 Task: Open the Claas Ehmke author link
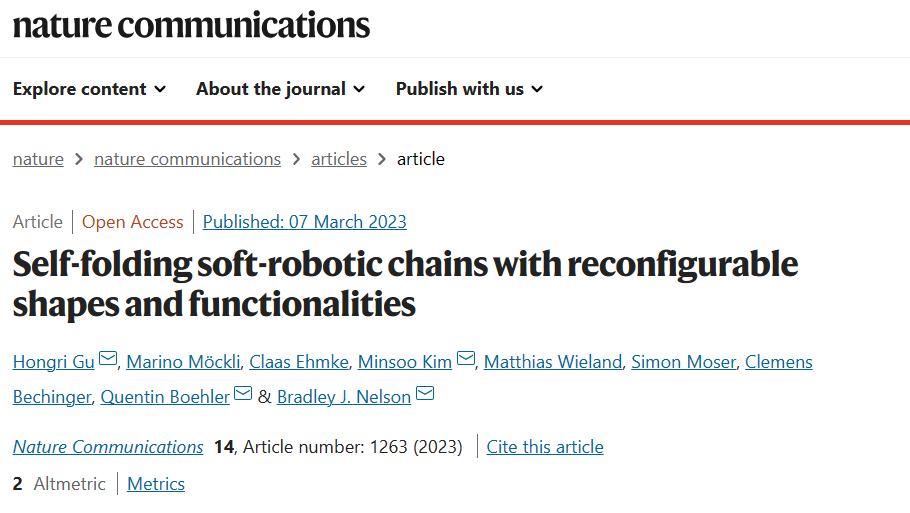tap(299, 362)
